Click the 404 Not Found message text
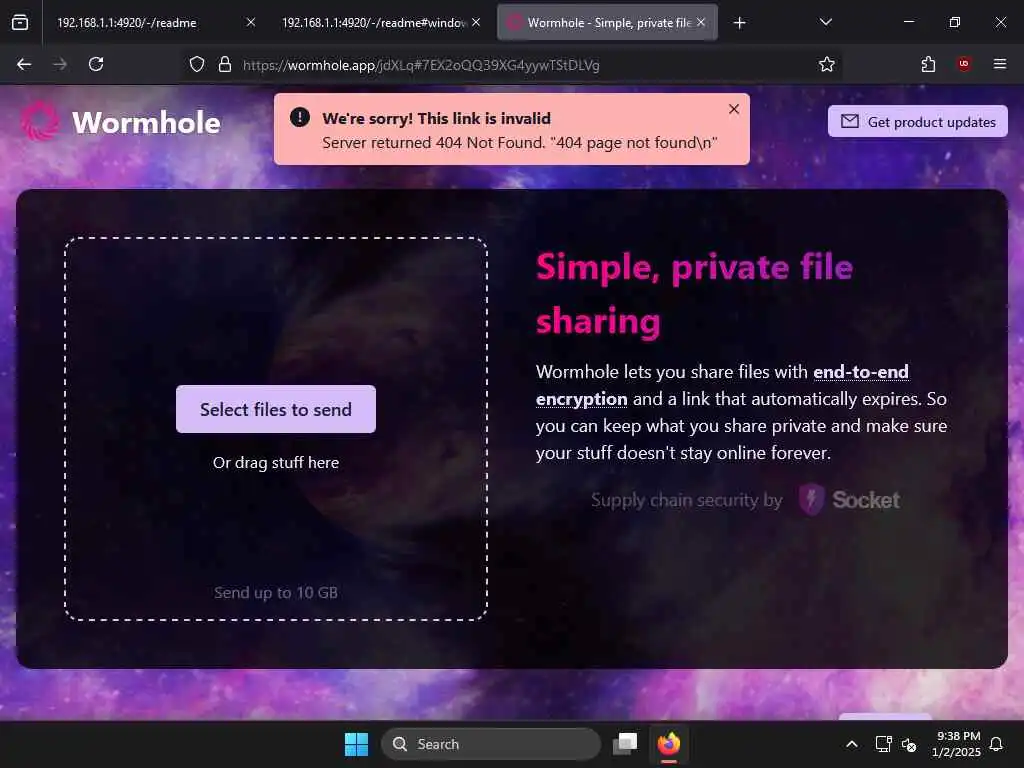Viewport: 1024px width, 768px height. (520, 142)
